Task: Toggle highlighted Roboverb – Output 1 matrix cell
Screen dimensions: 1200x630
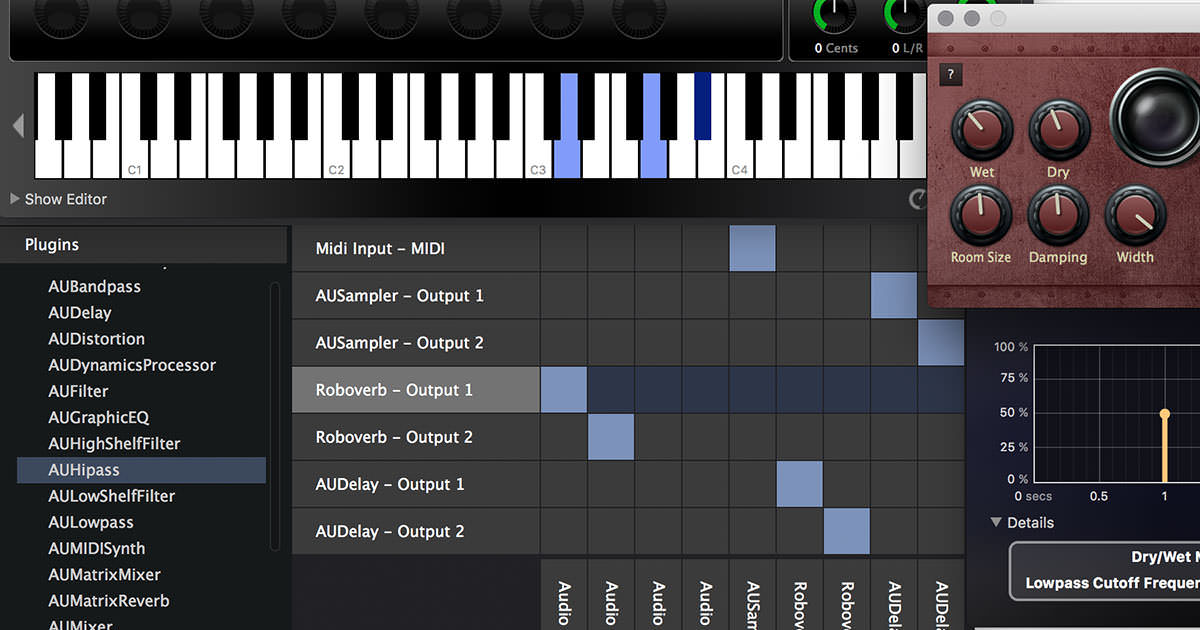Action: point(564,390)
